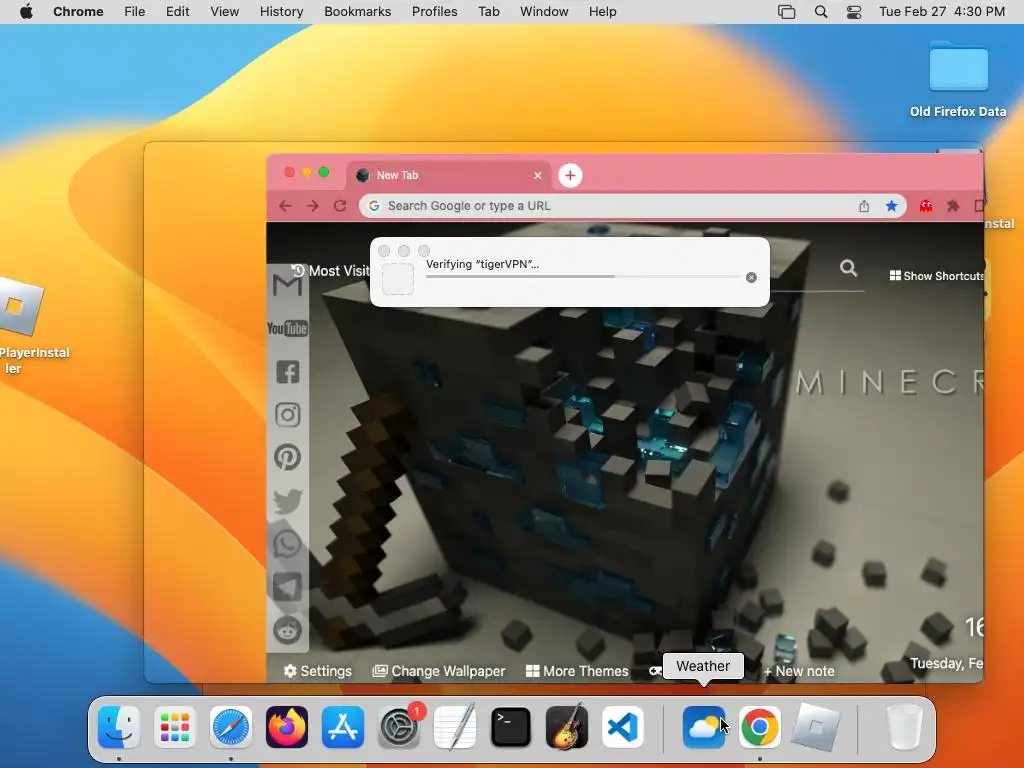This screenshot has height=768, width=1024.
Task: Open Reddit shortcut in the sidebar
Action: point(287,630)
